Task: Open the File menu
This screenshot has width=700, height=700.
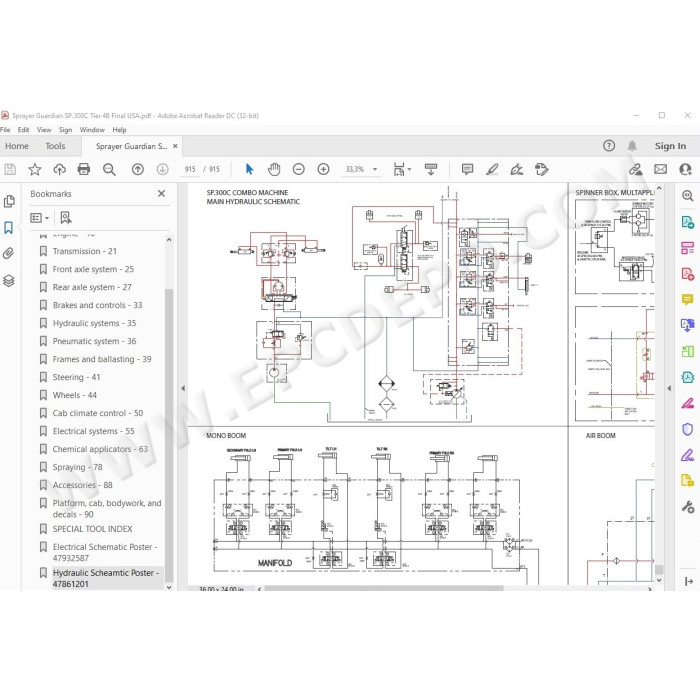Action: (5, 130)
